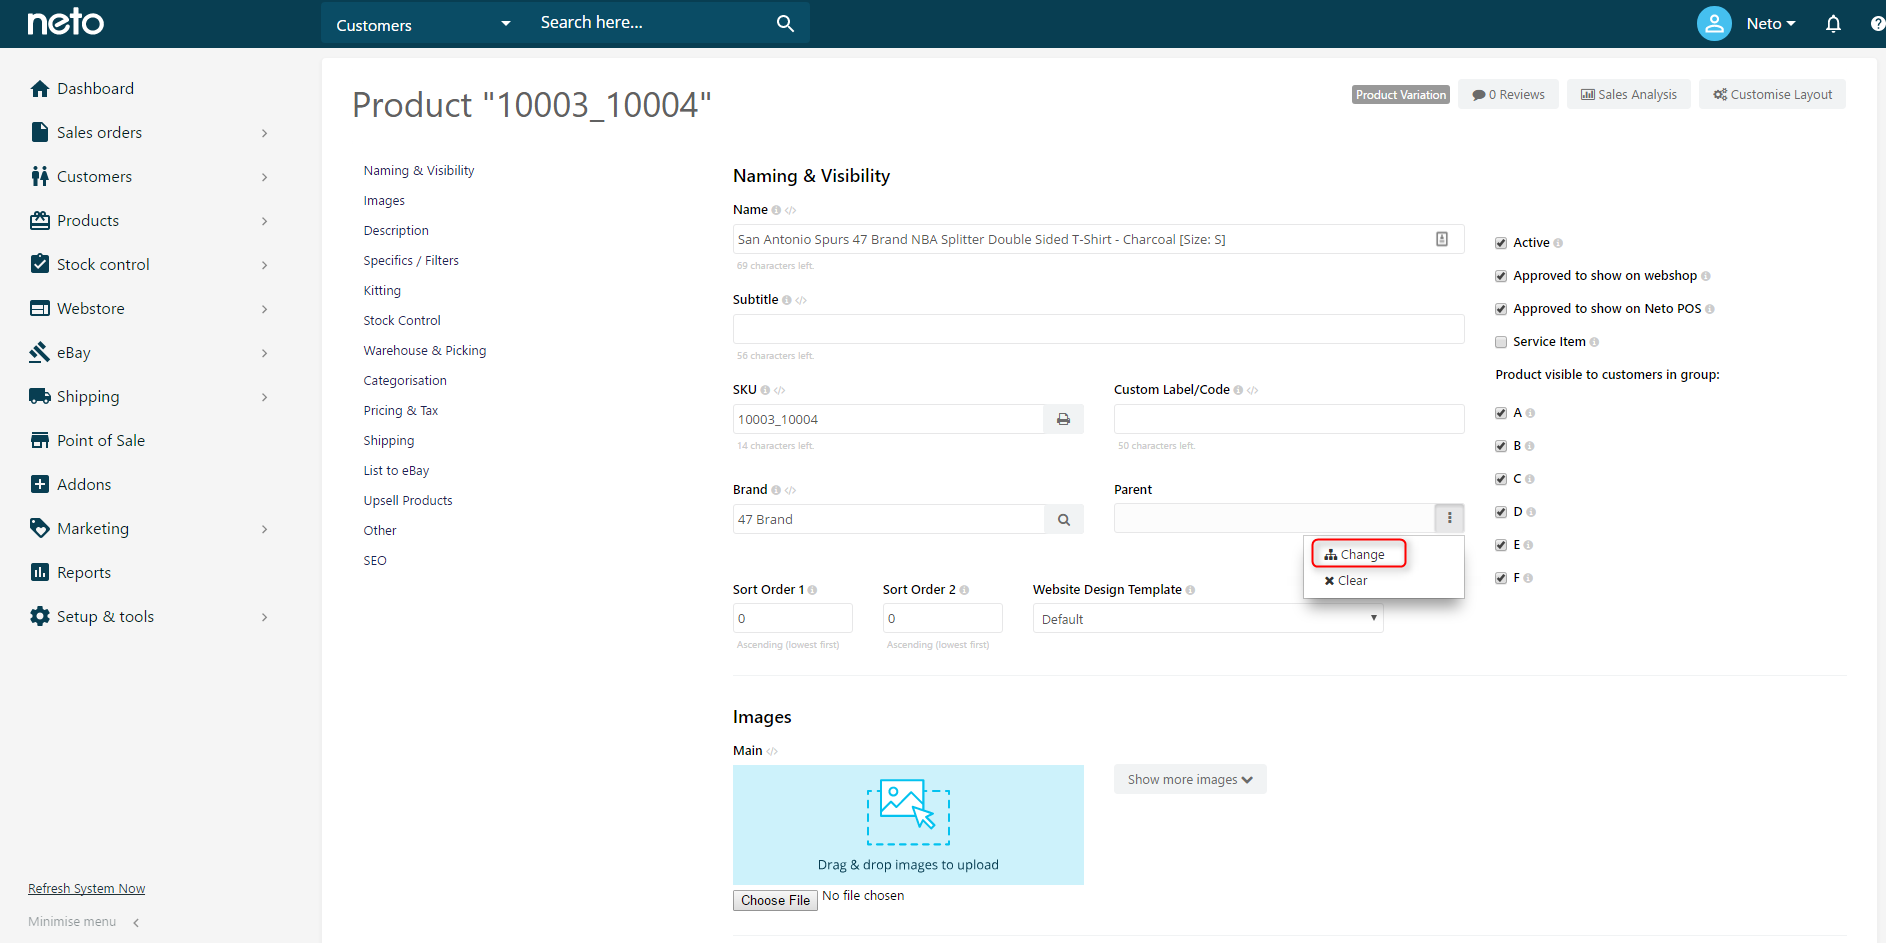The width and height of the screenshot is (1886, 943).
Task: Uncheck customer group C checkbox
Action: [x=1501, y=479]
